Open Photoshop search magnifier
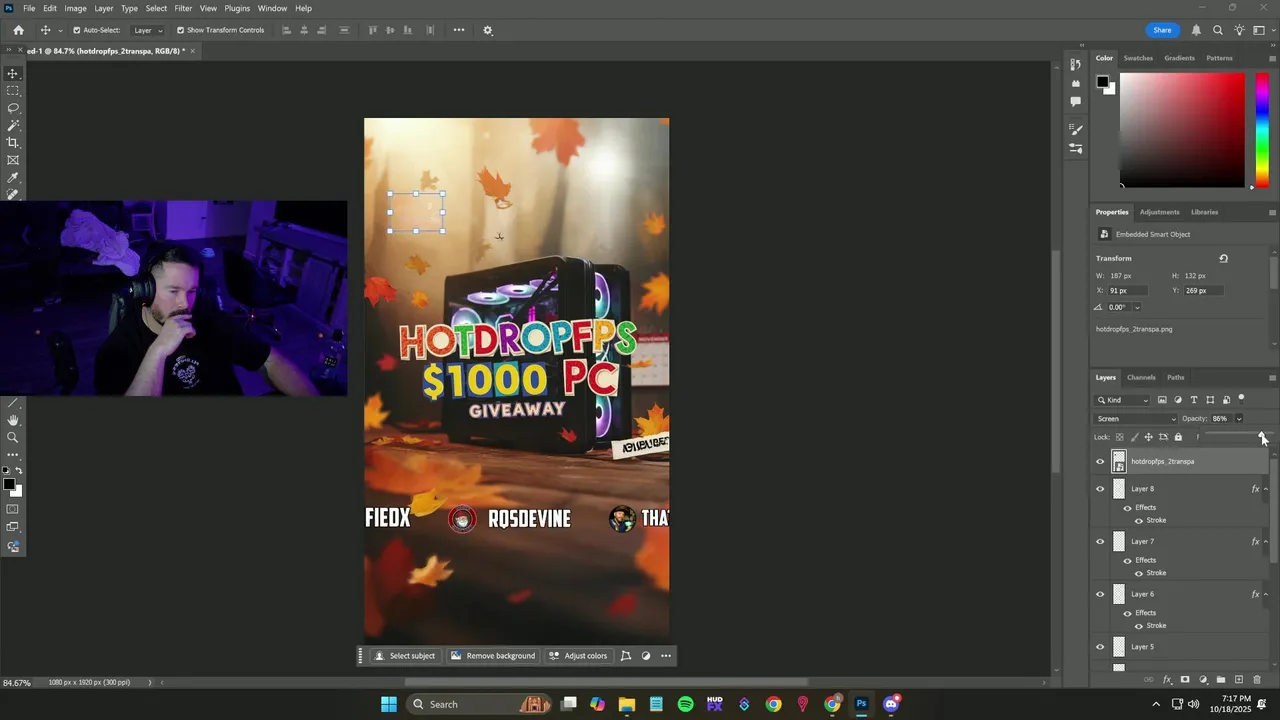 pyautogui.click(x=1218, y=30)
